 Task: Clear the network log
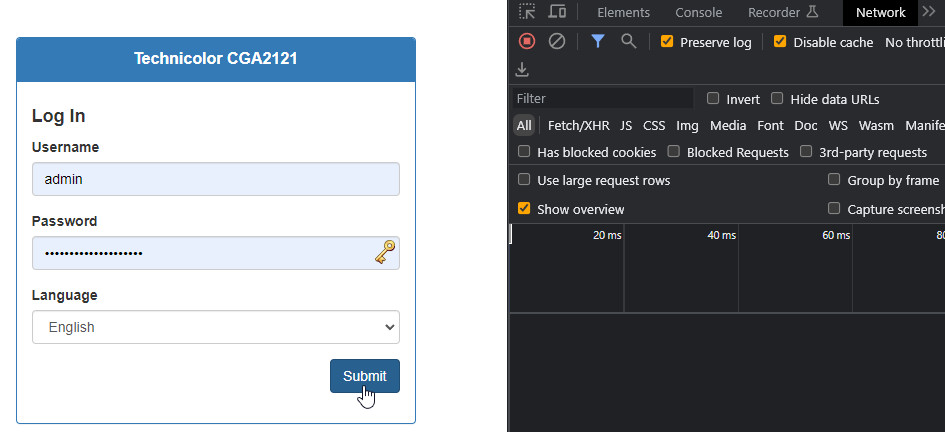point(557,41)
